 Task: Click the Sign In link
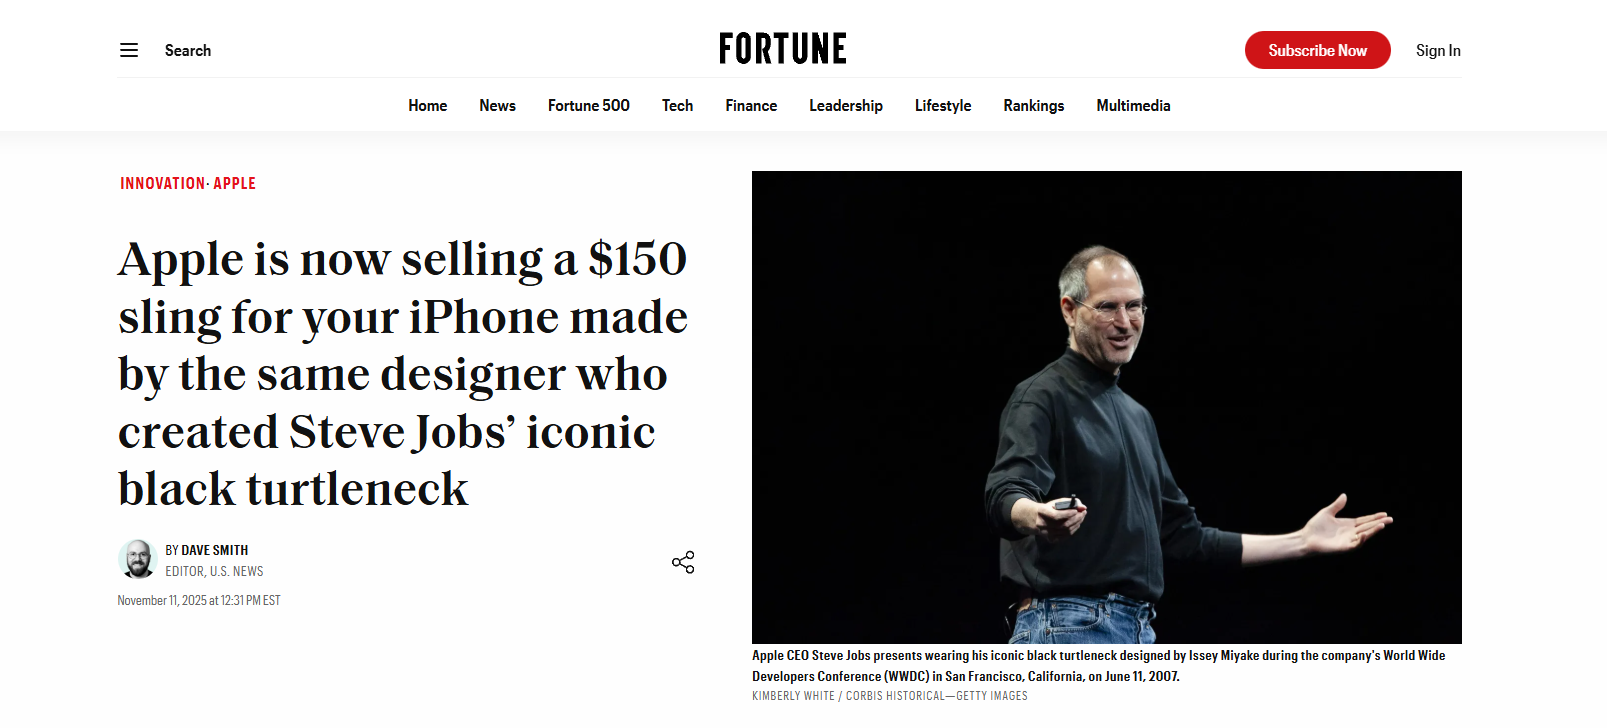1437,50
